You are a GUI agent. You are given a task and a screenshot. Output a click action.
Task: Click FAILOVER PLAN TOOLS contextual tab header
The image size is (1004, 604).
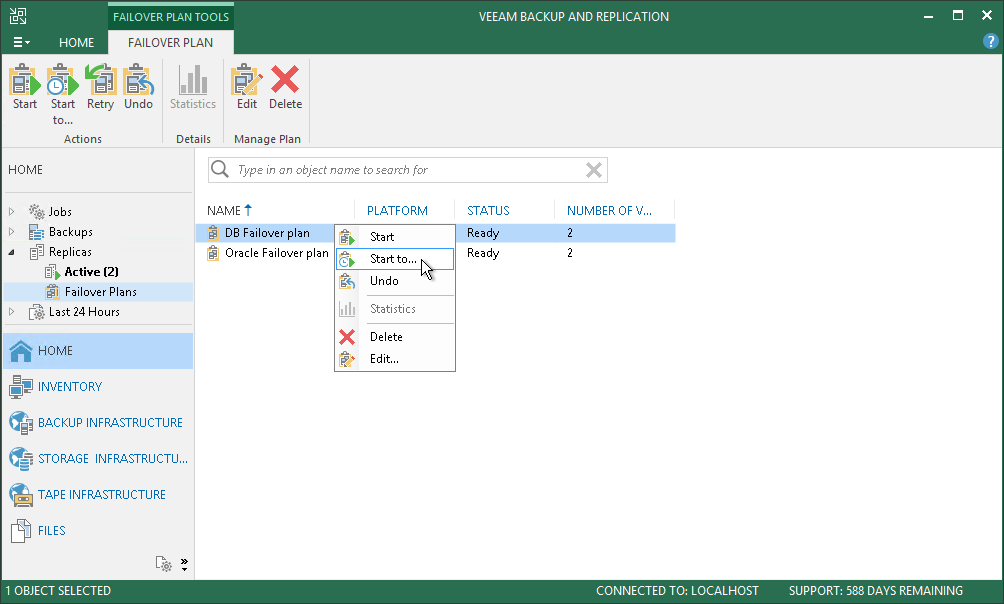coord(171,17)
